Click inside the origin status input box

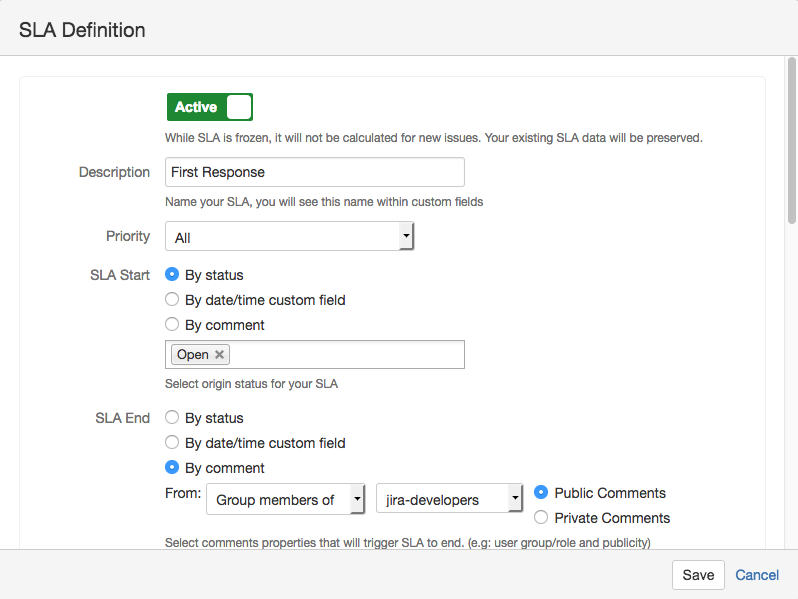pyautogui.click(x=345, y=355)
